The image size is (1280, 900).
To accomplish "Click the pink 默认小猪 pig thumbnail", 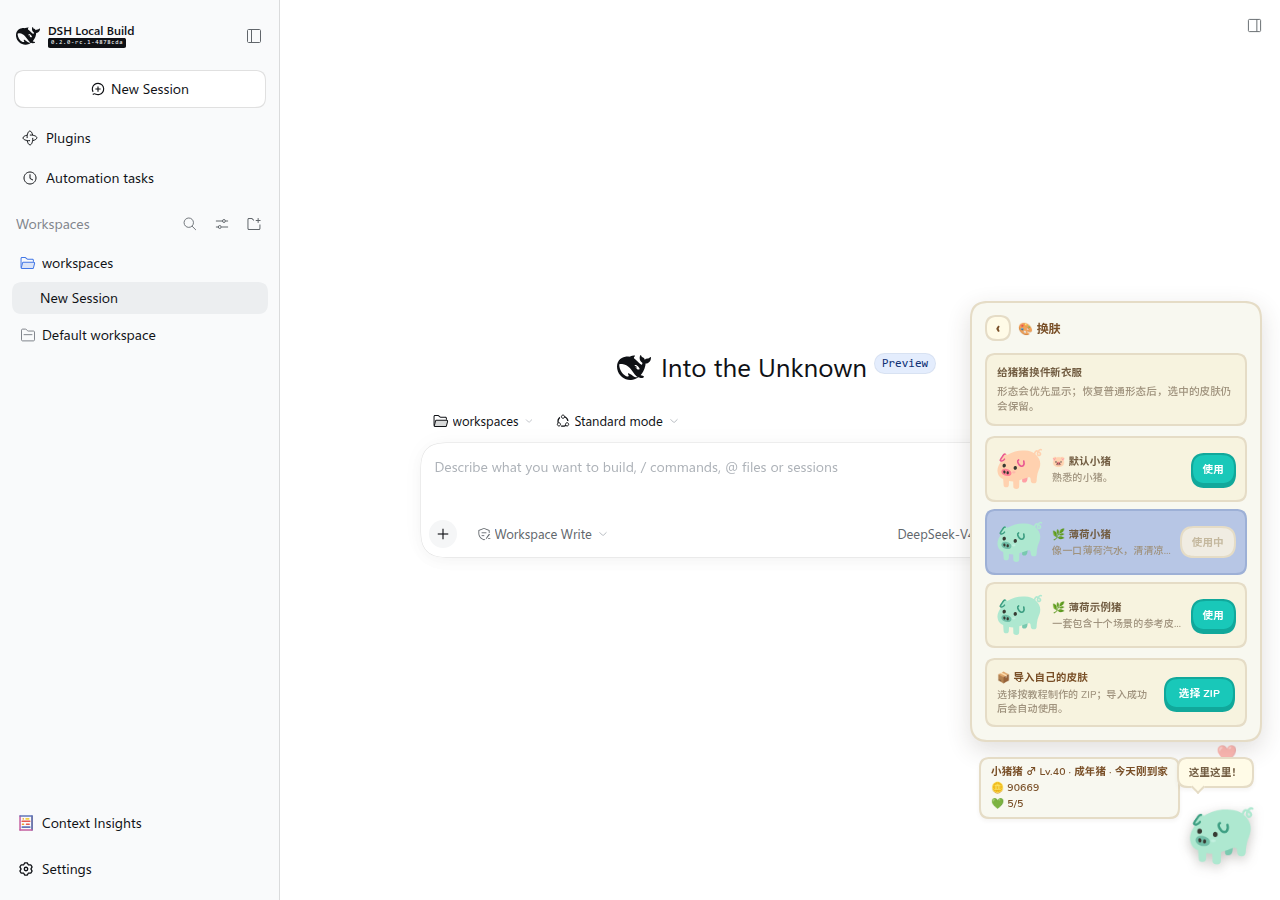I will point(1019,468).
